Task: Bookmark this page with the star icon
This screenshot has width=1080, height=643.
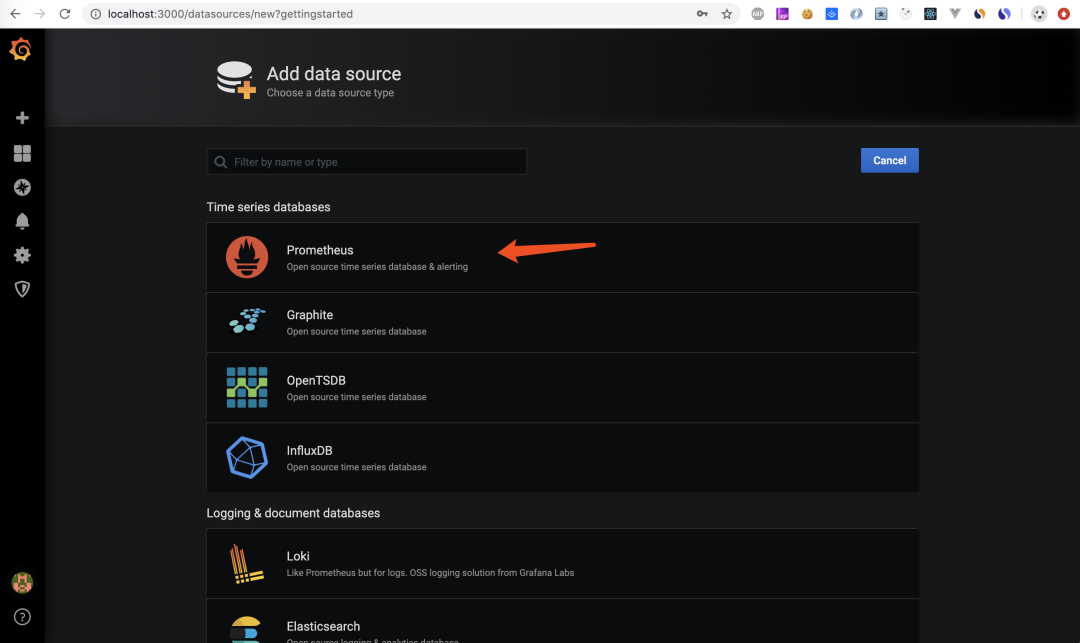Action: tap(727, 14)
